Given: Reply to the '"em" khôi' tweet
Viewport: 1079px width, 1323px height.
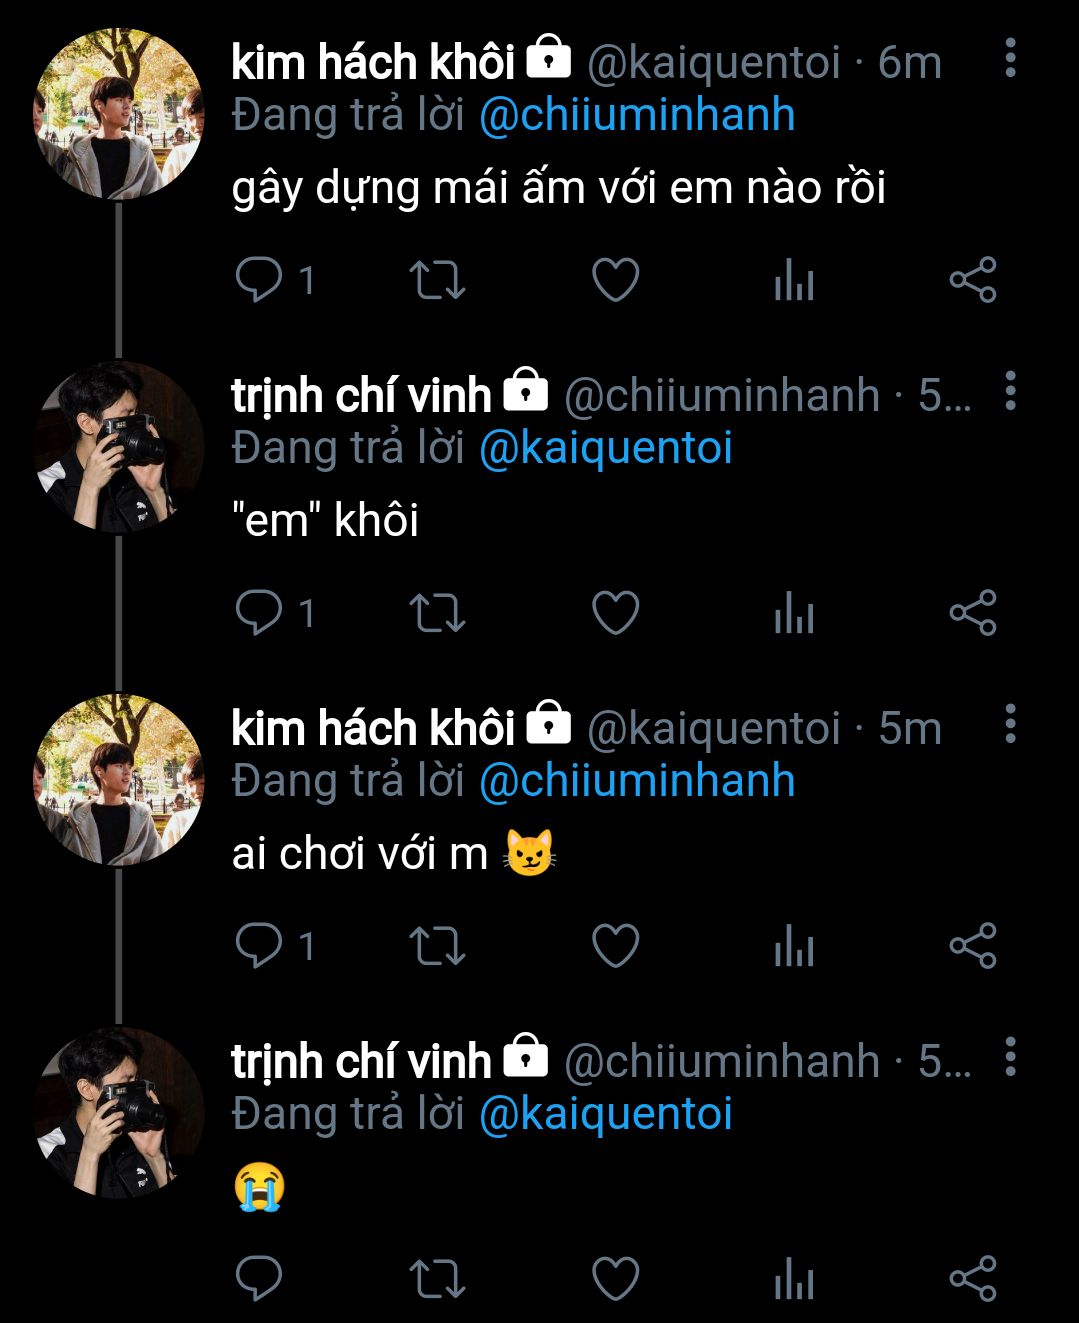Looking at the screenshot, I should pos(259,613).
